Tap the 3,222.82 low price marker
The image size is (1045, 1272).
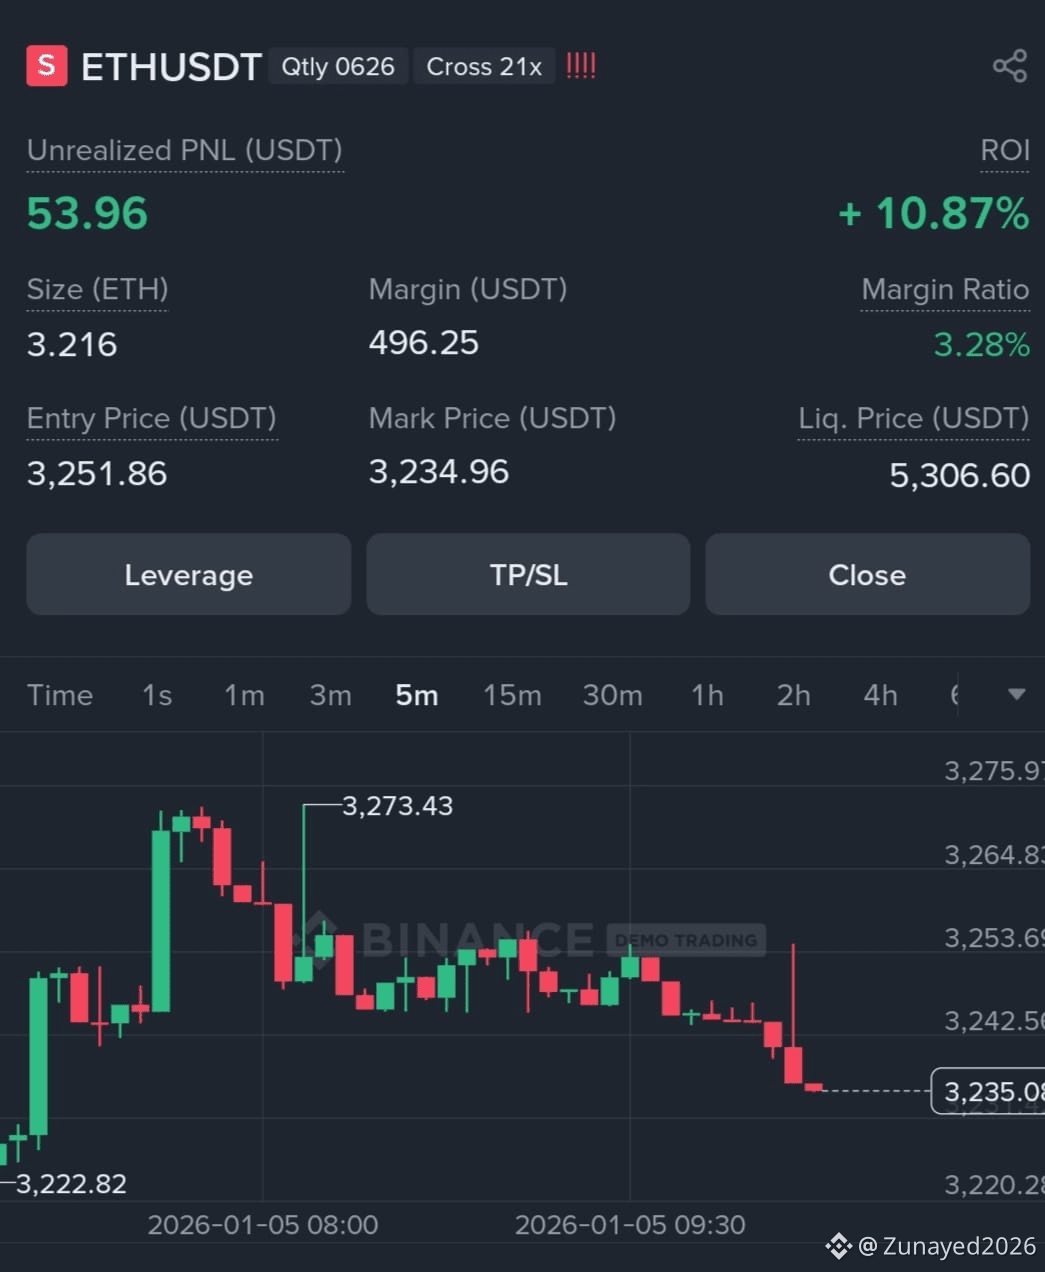point(71,1184)
